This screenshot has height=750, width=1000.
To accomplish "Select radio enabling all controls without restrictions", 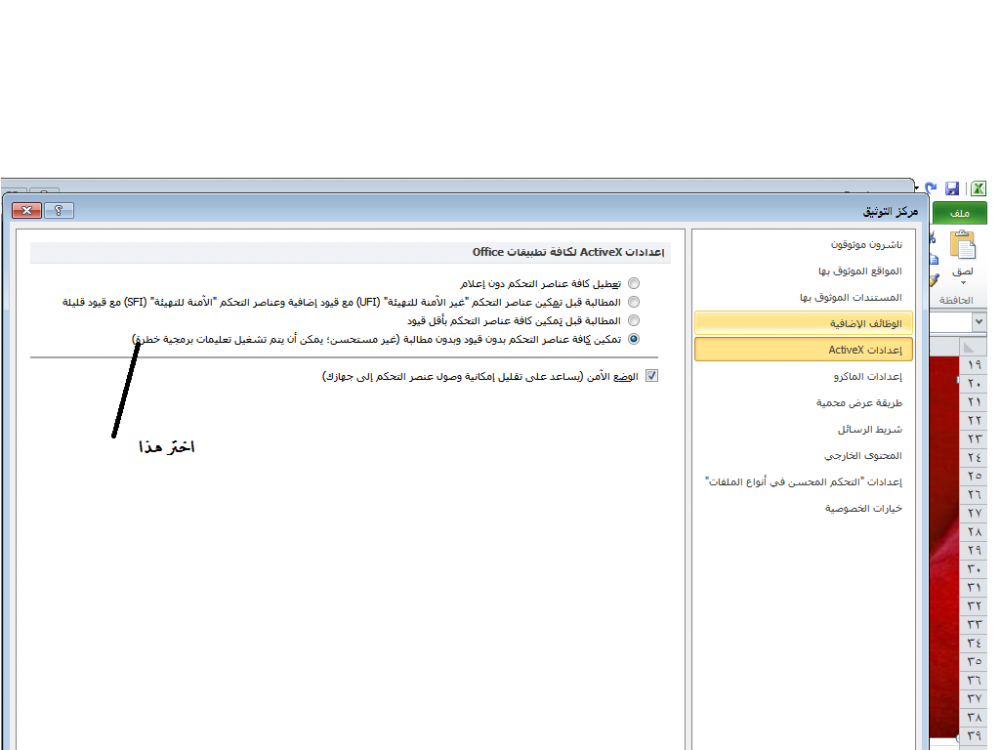I will (633, 339).
